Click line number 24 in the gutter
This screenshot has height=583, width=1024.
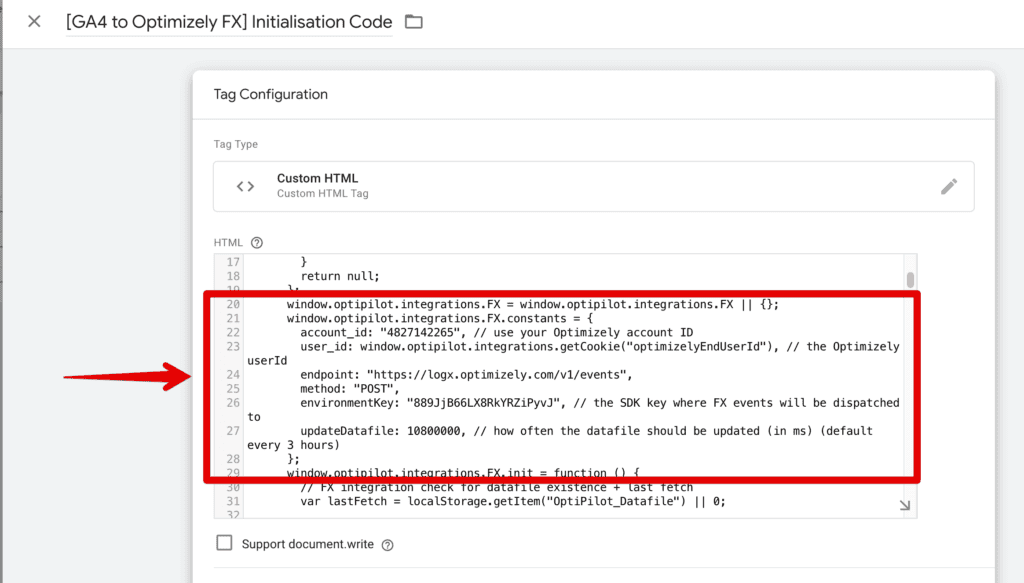coord(232,374)
